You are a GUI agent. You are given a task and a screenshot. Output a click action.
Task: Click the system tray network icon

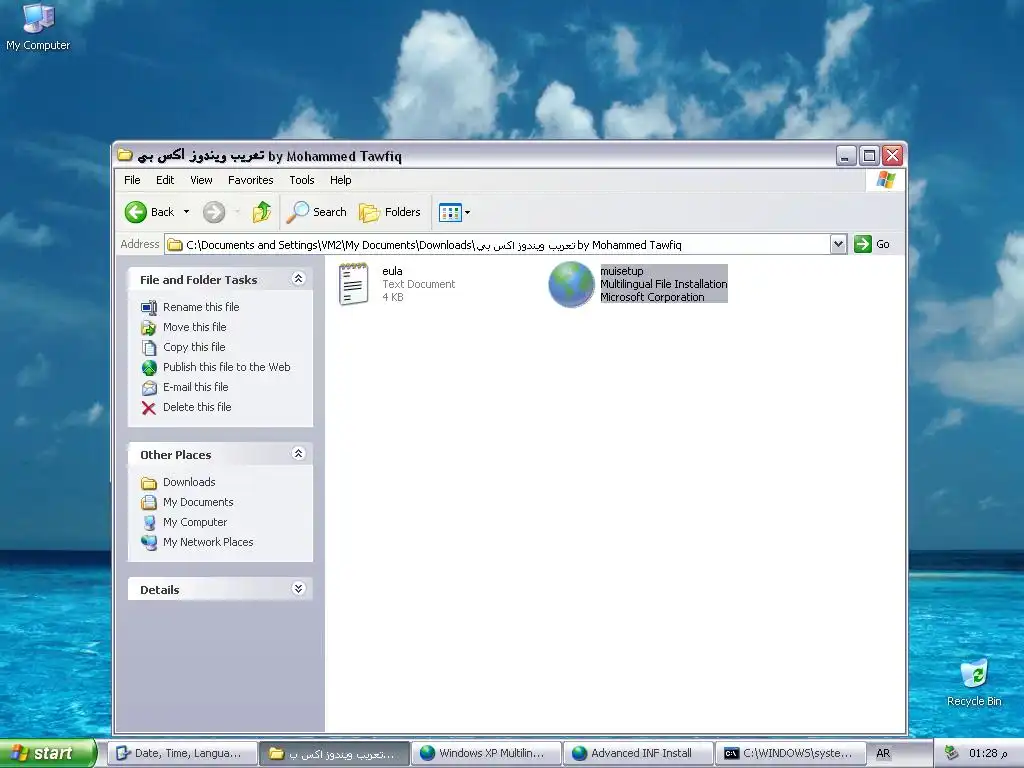point(952,753)
